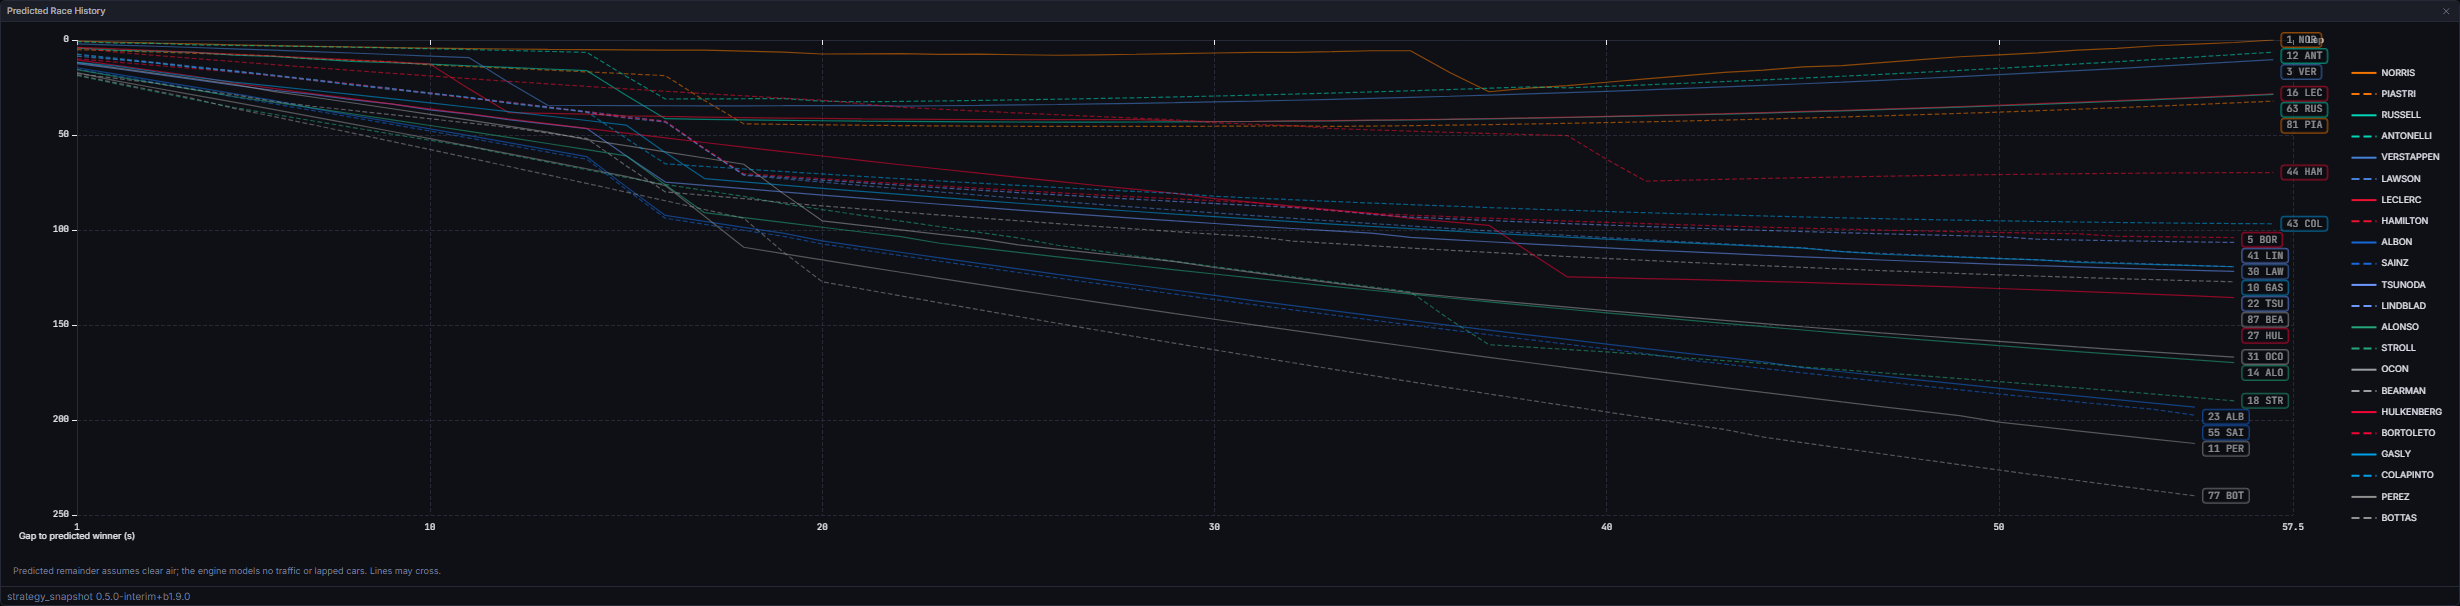Toggle TSUNODA series in legend

tap(2388, 285)
